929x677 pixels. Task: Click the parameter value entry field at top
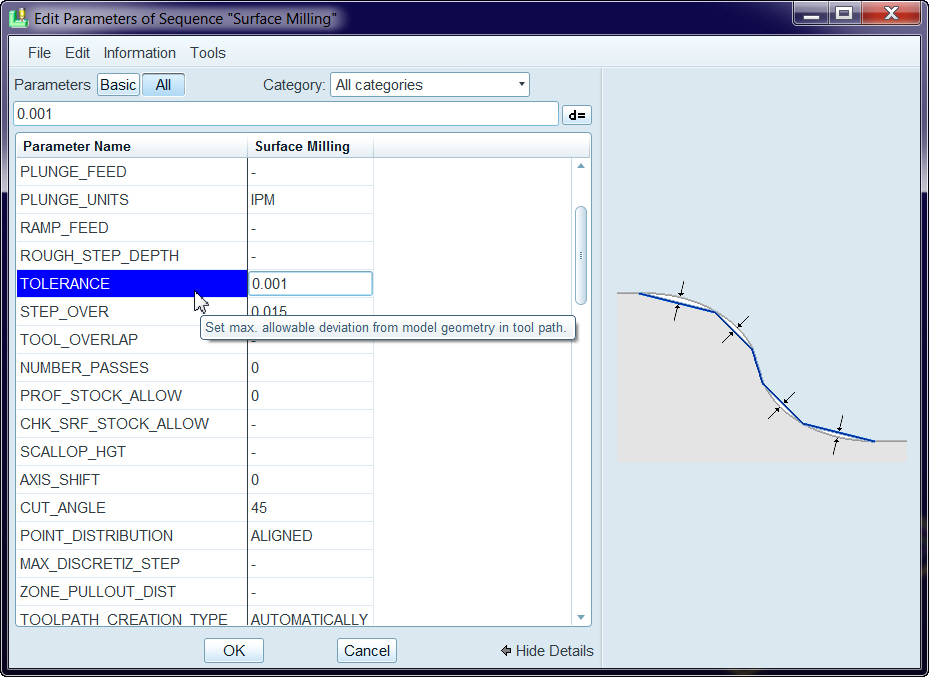pyautogui.click(x=285, y=114)
